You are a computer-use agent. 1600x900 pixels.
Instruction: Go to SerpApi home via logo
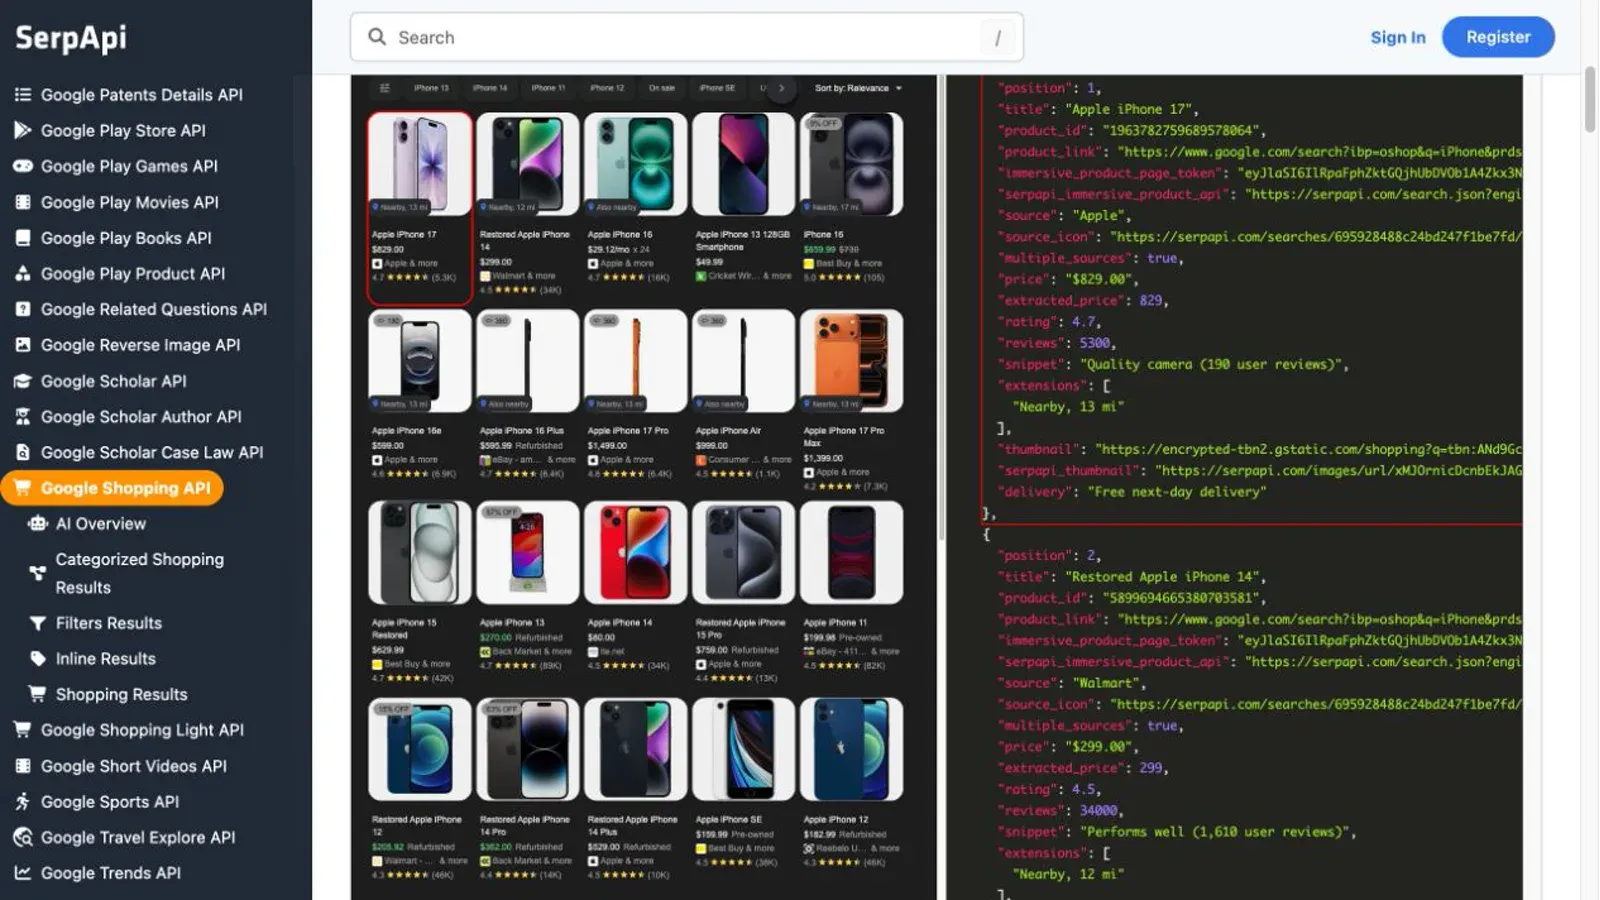[x=71, y=38]
